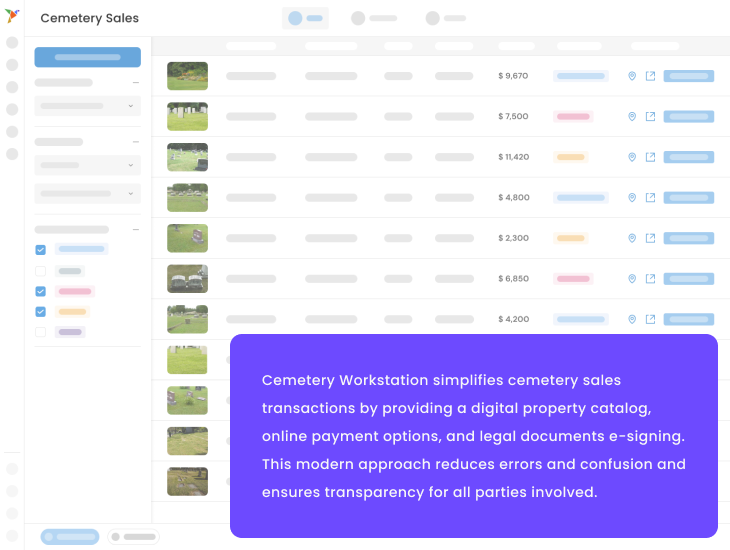This screenshot has width=730, height=550.
Task: Open external link icon in $9,670 row
Action: [x=650, y=76]
